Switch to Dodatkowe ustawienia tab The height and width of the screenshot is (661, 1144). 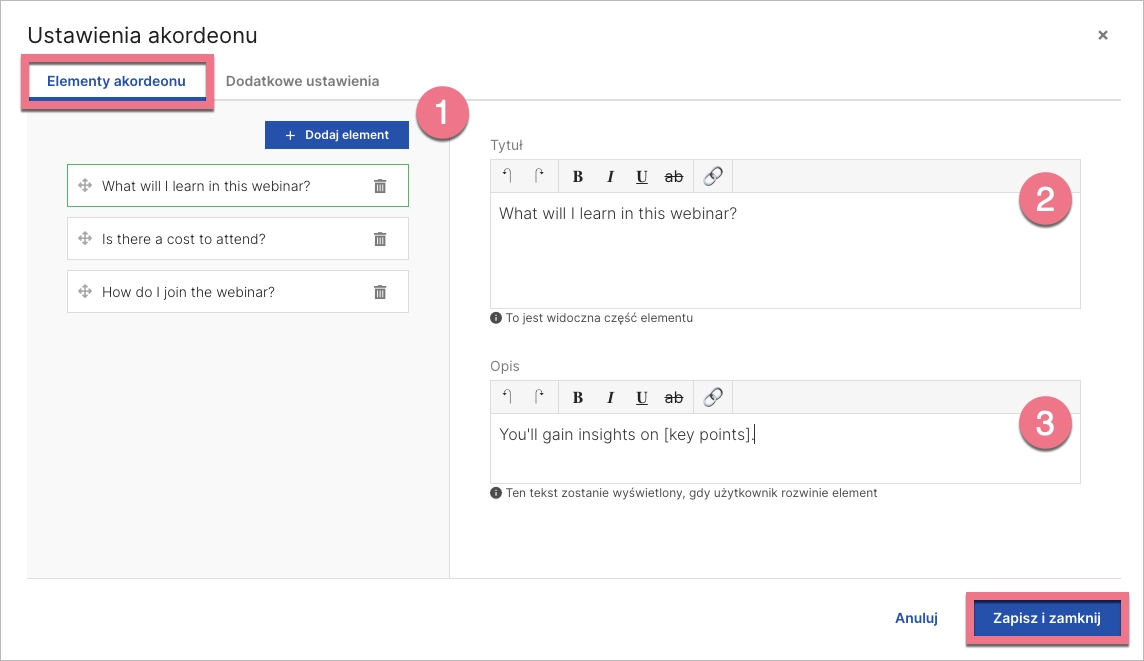(302, 81)
